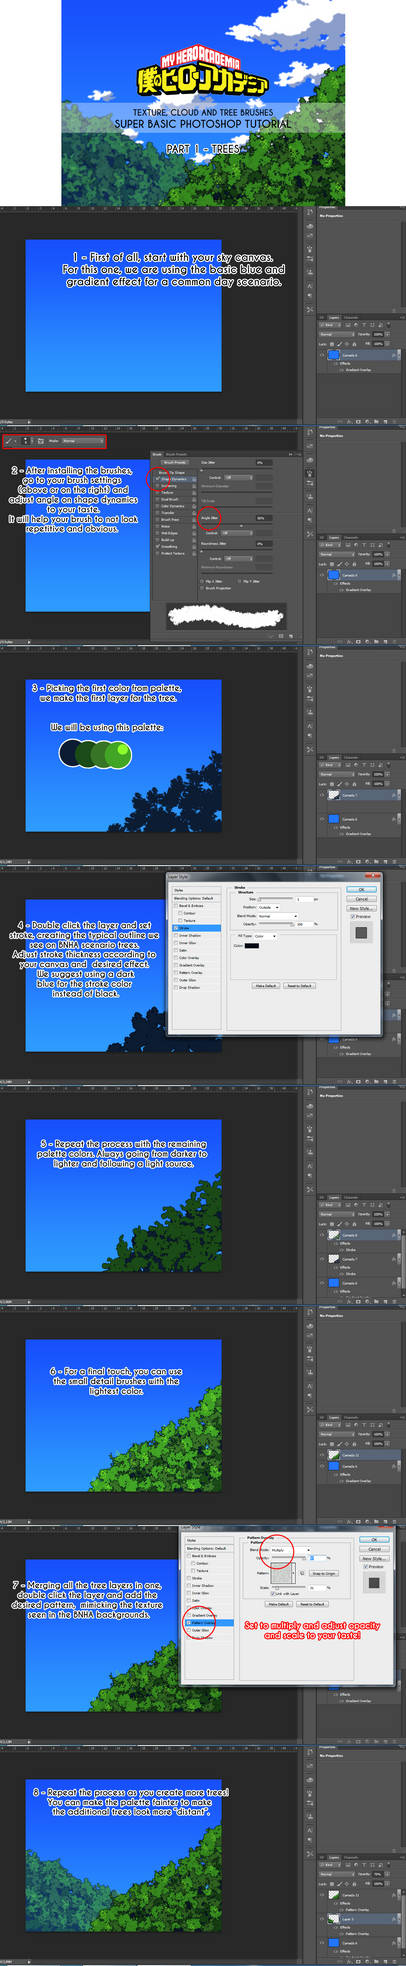The height and width of the screenshot is (1966, 406).
Task: Click Reset to Default in the Stroke dialog
Action: click(x=299, y=985)
